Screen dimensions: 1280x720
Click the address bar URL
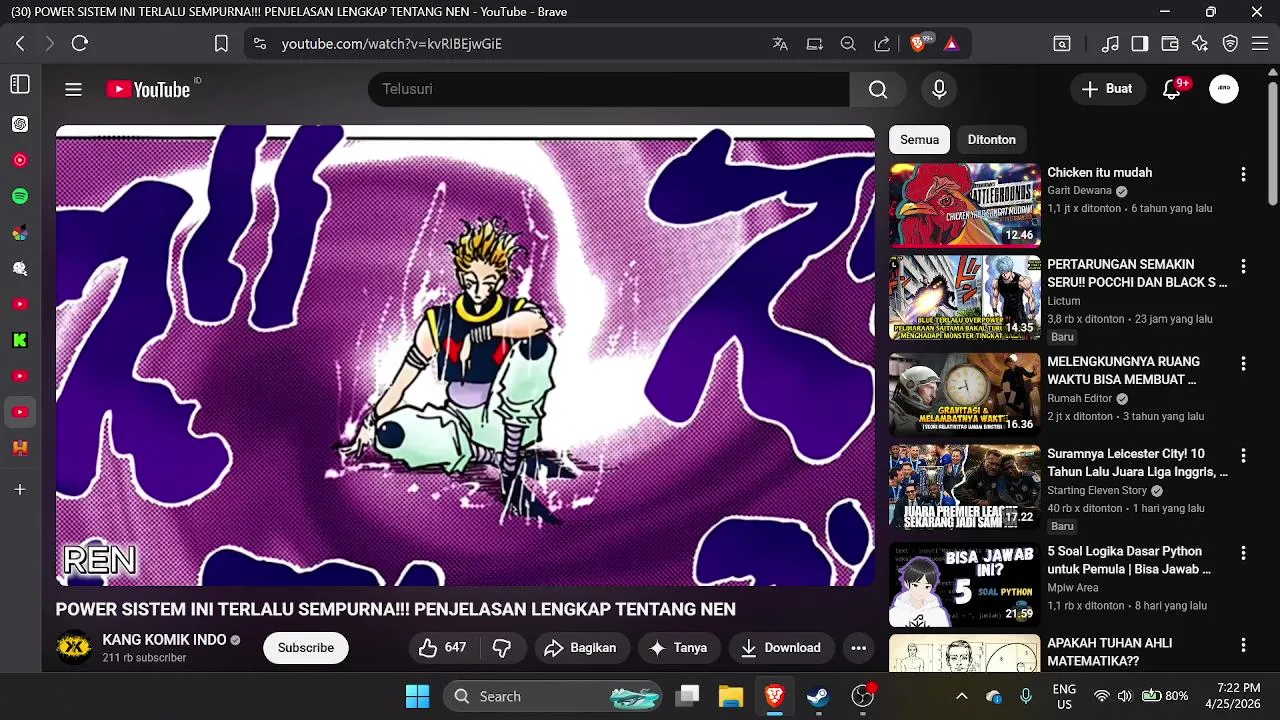[x=391, y=44]
